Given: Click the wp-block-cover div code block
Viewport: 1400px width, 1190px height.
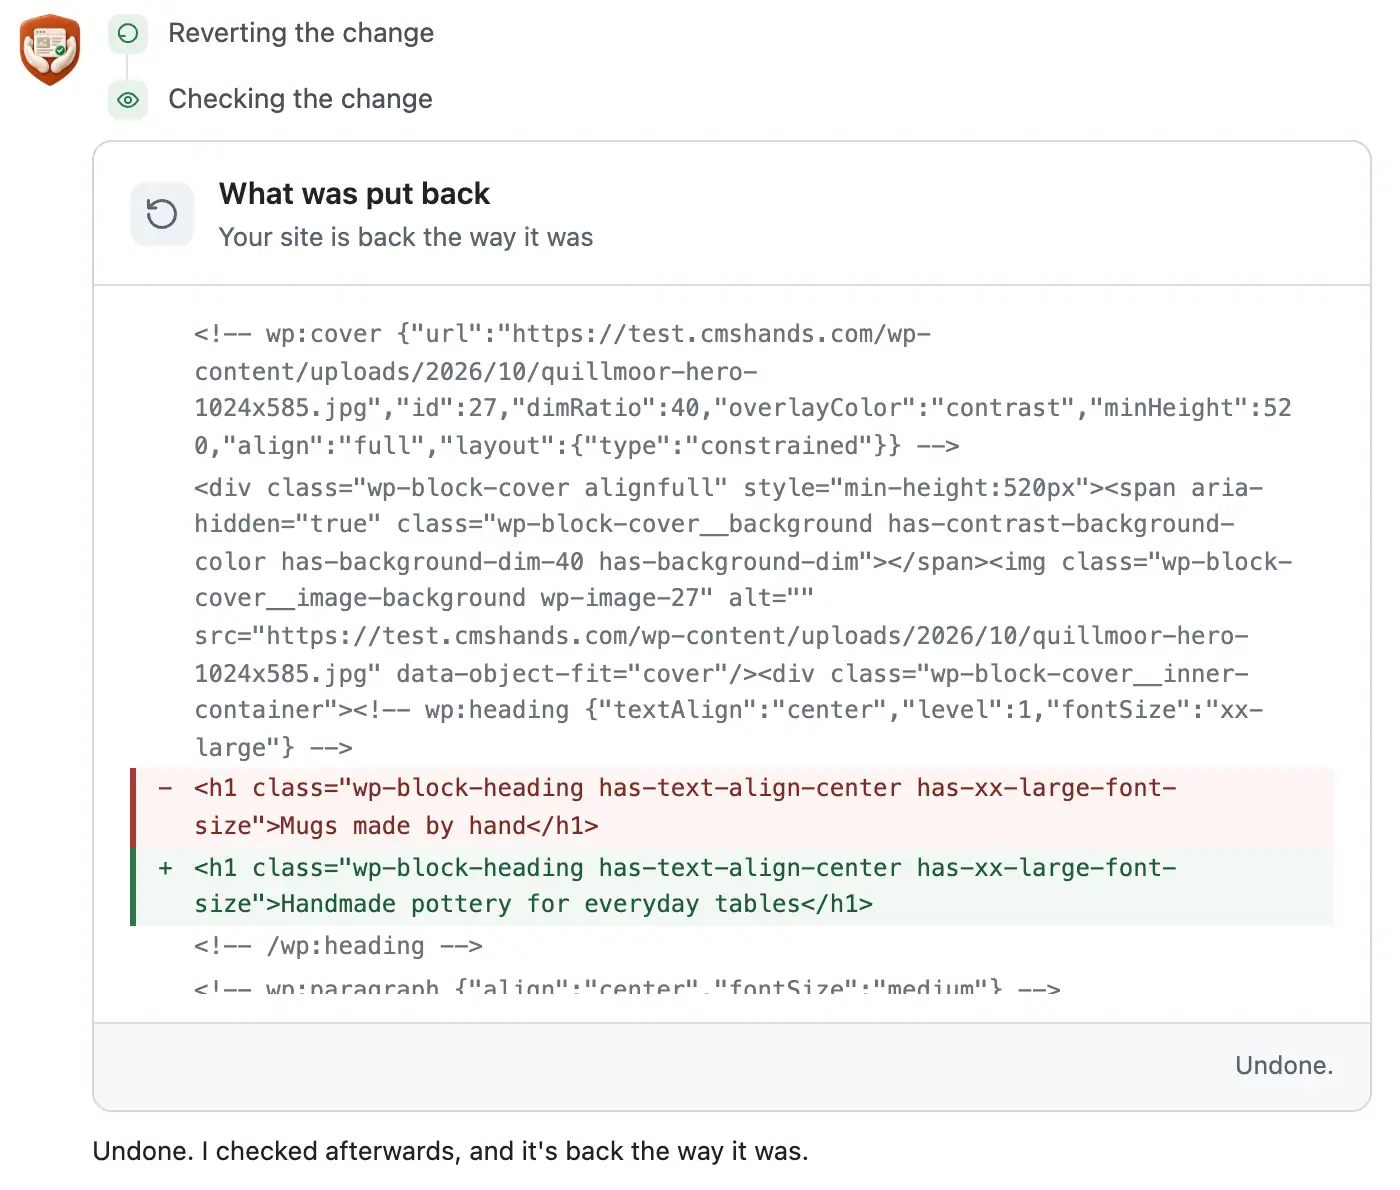Looking at the screenshot, I should coord(742,617).
